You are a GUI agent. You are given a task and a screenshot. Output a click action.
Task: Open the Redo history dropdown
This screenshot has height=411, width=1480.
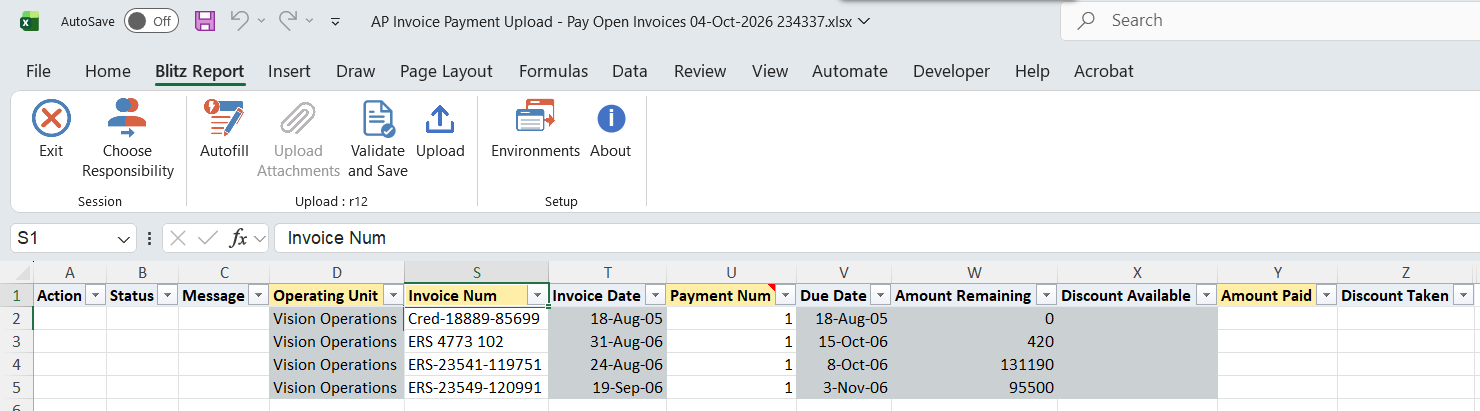pyautogui.click(x=309, y=21)
